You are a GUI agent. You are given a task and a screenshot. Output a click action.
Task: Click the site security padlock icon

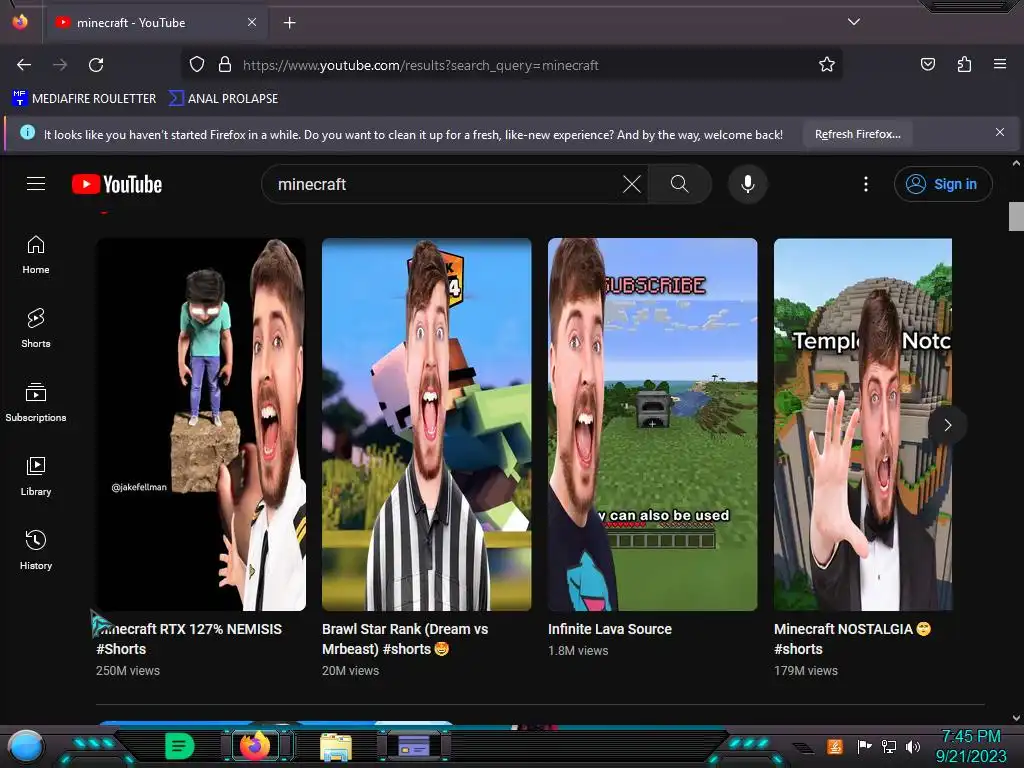tap(225, 65)
